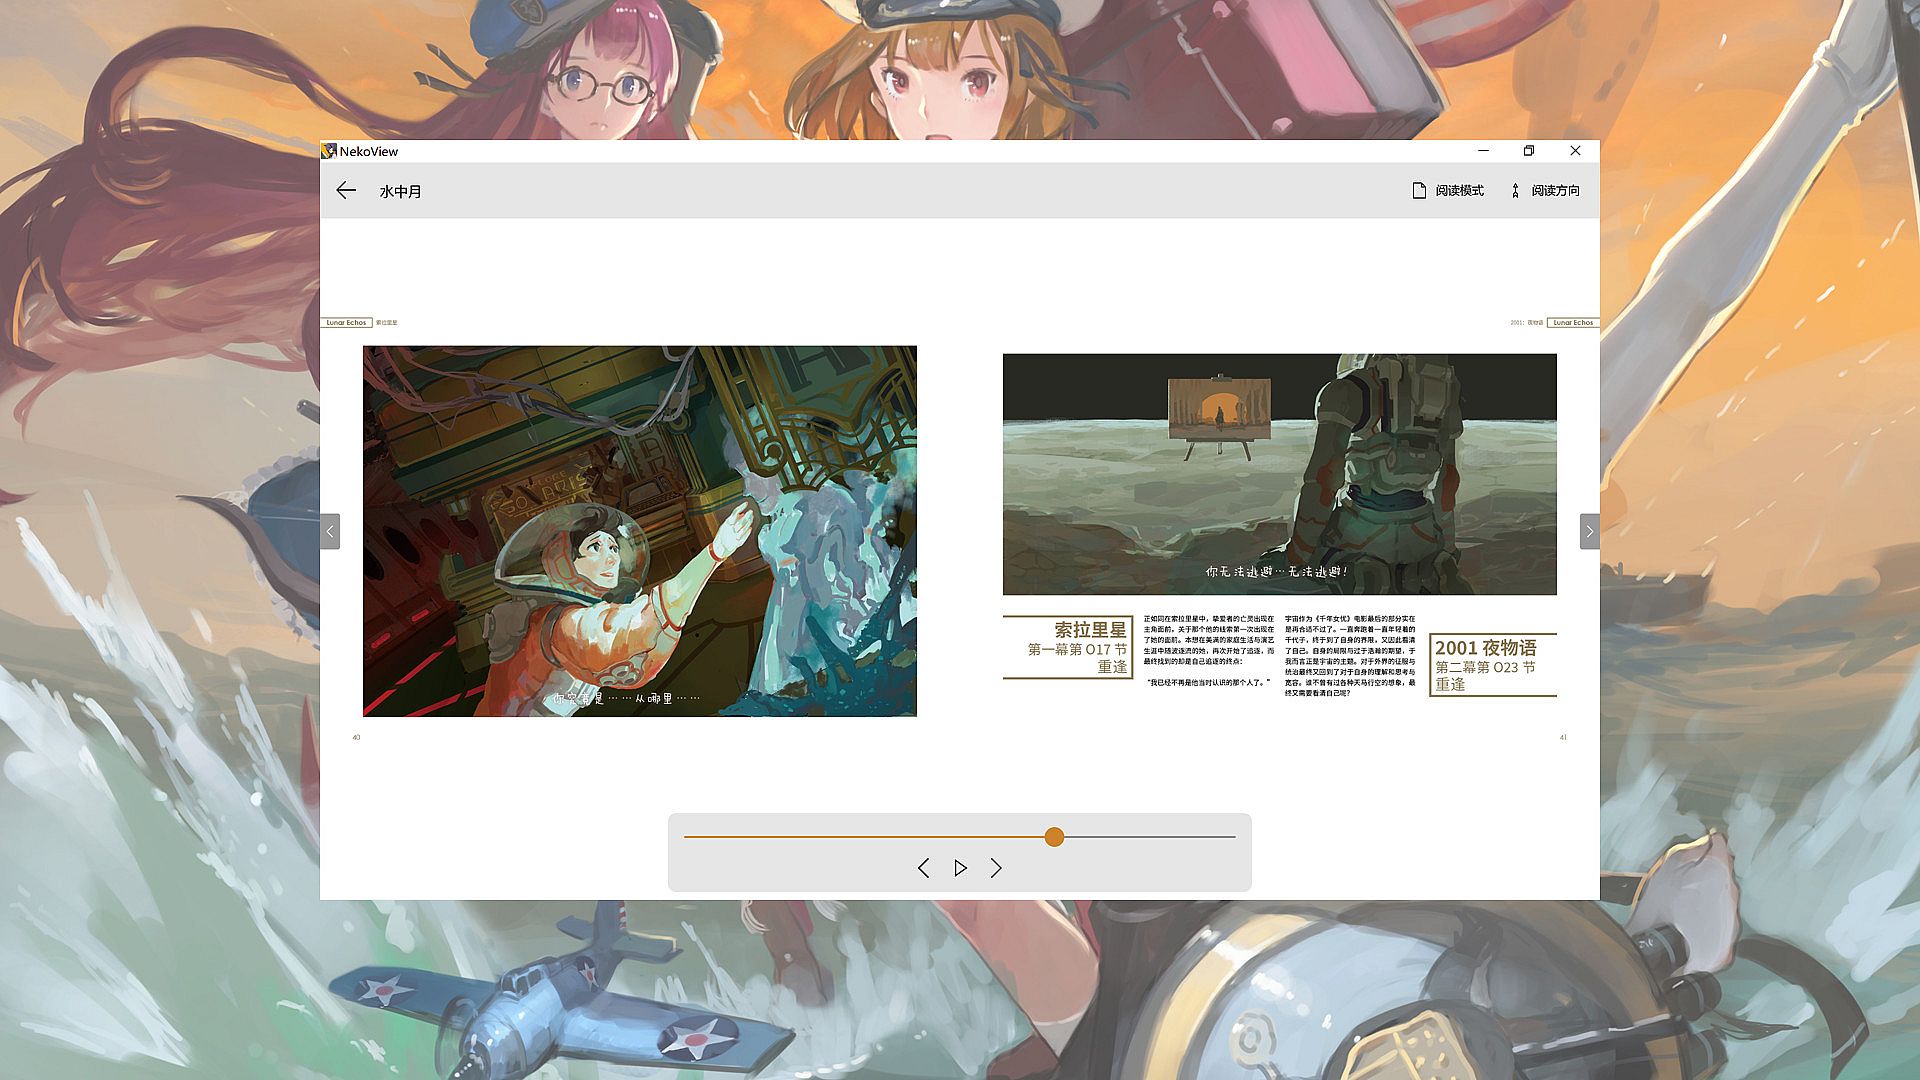
Task: Click the right-edge next page chevron
Action: (x=1589, y=531)
